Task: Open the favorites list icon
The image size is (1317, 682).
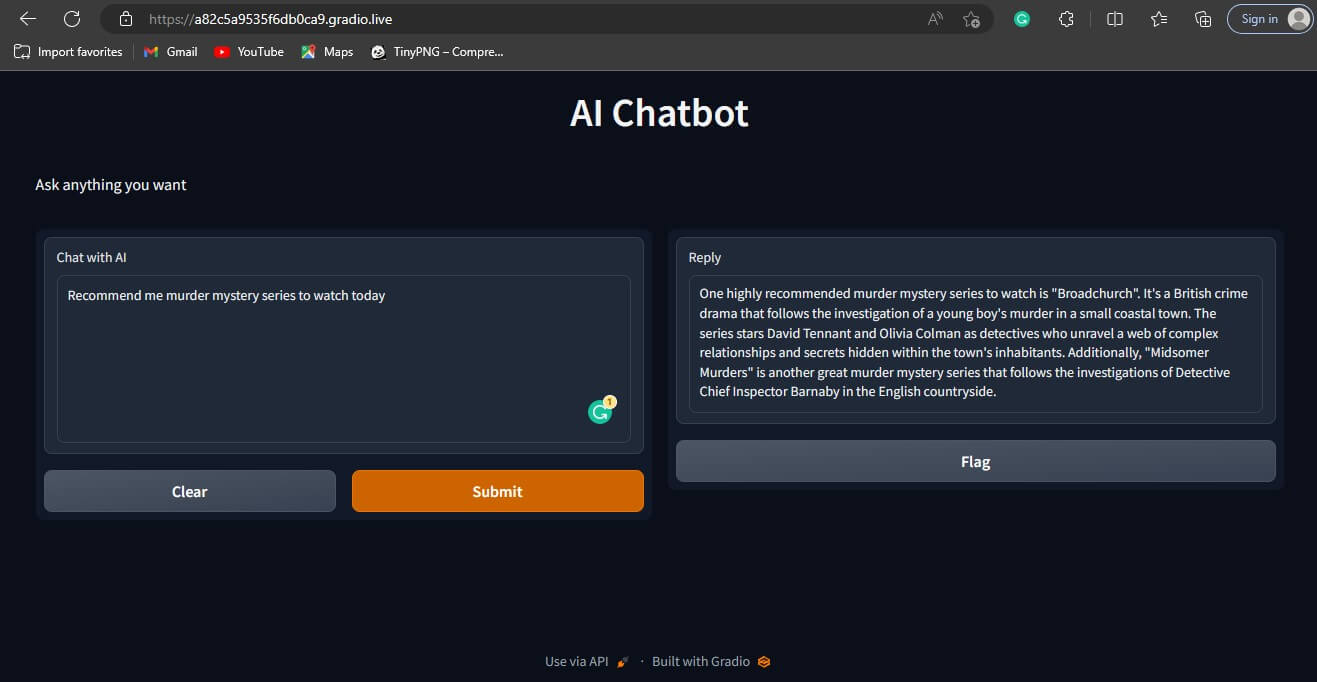Action: 1158,19
